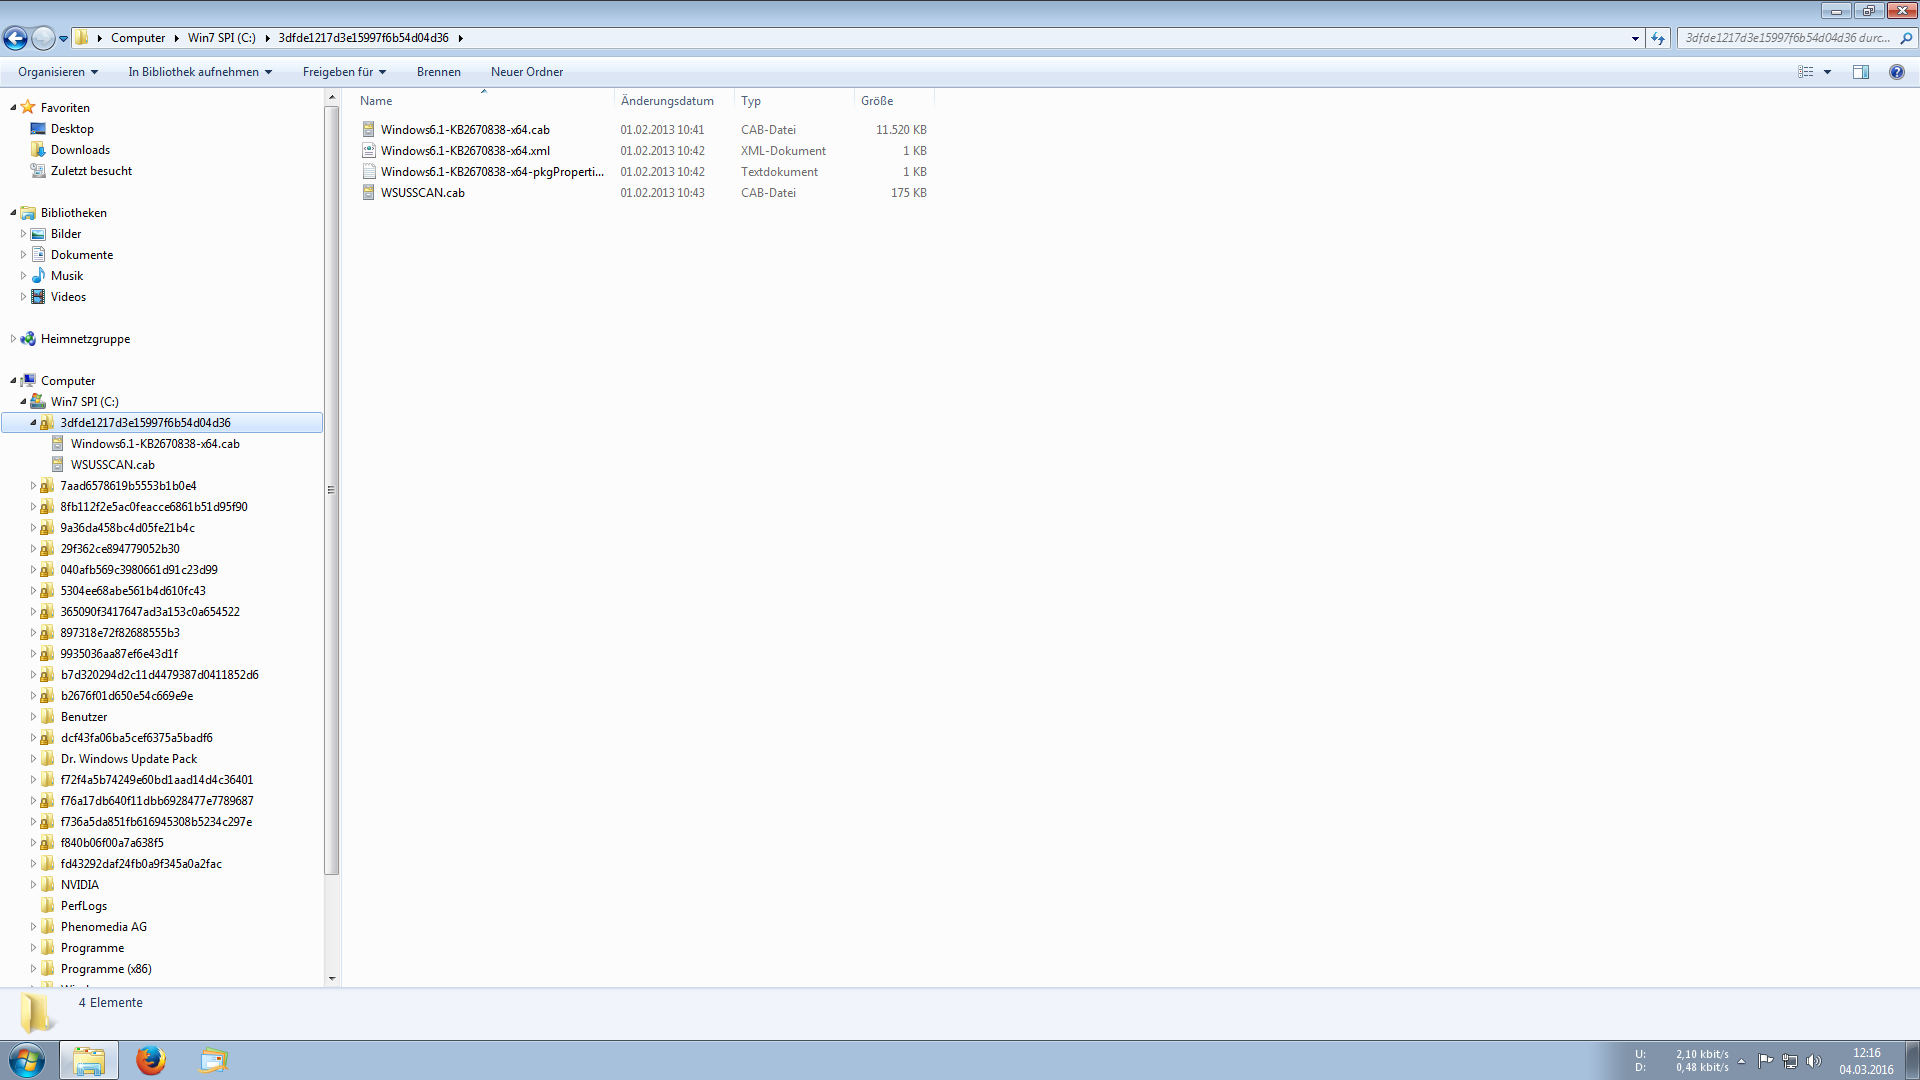Show hidden tray icons arrow
1920x1080 pixels.
[1741, 1061]
